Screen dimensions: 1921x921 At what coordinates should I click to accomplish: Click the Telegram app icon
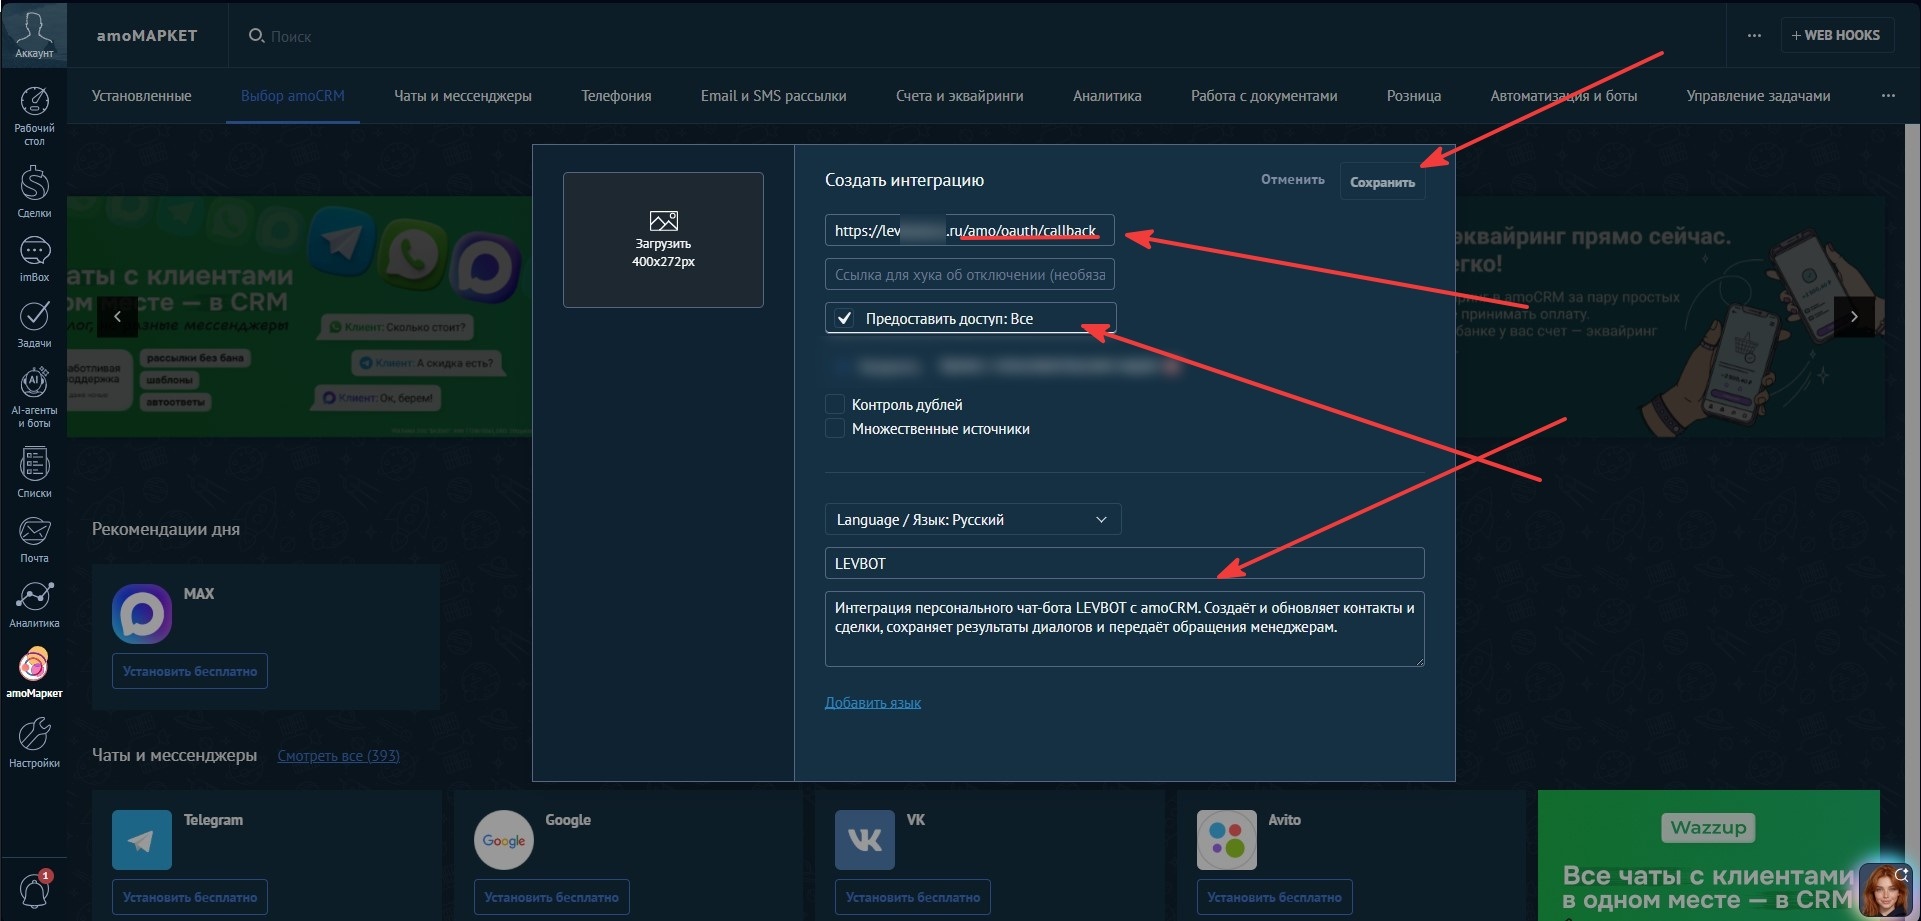(142, 840)
